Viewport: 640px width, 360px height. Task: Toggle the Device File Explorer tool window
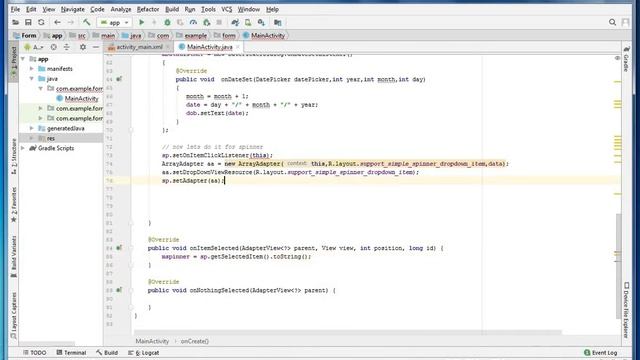point(627,309)
